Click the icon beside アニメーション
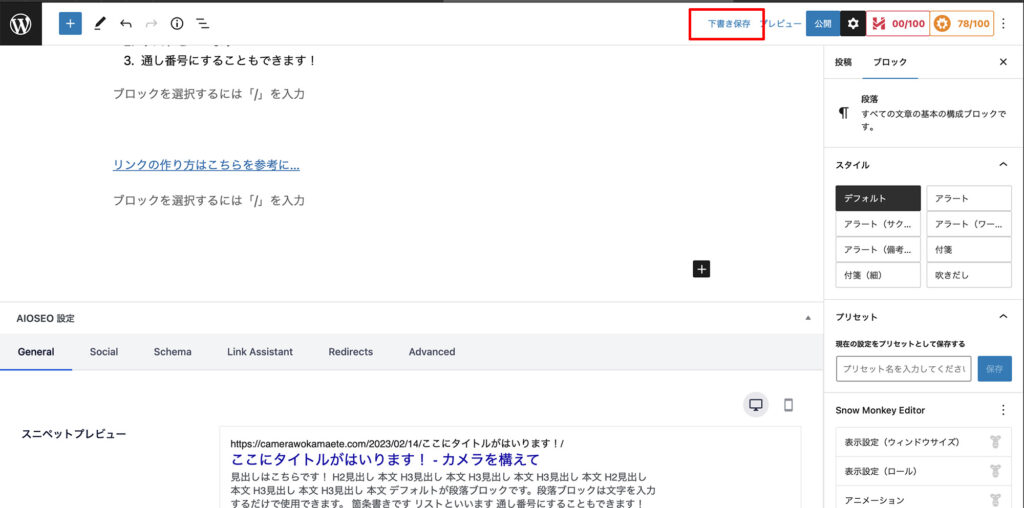The width and height of the screenshot is (1024, 508). pos(995,500)
